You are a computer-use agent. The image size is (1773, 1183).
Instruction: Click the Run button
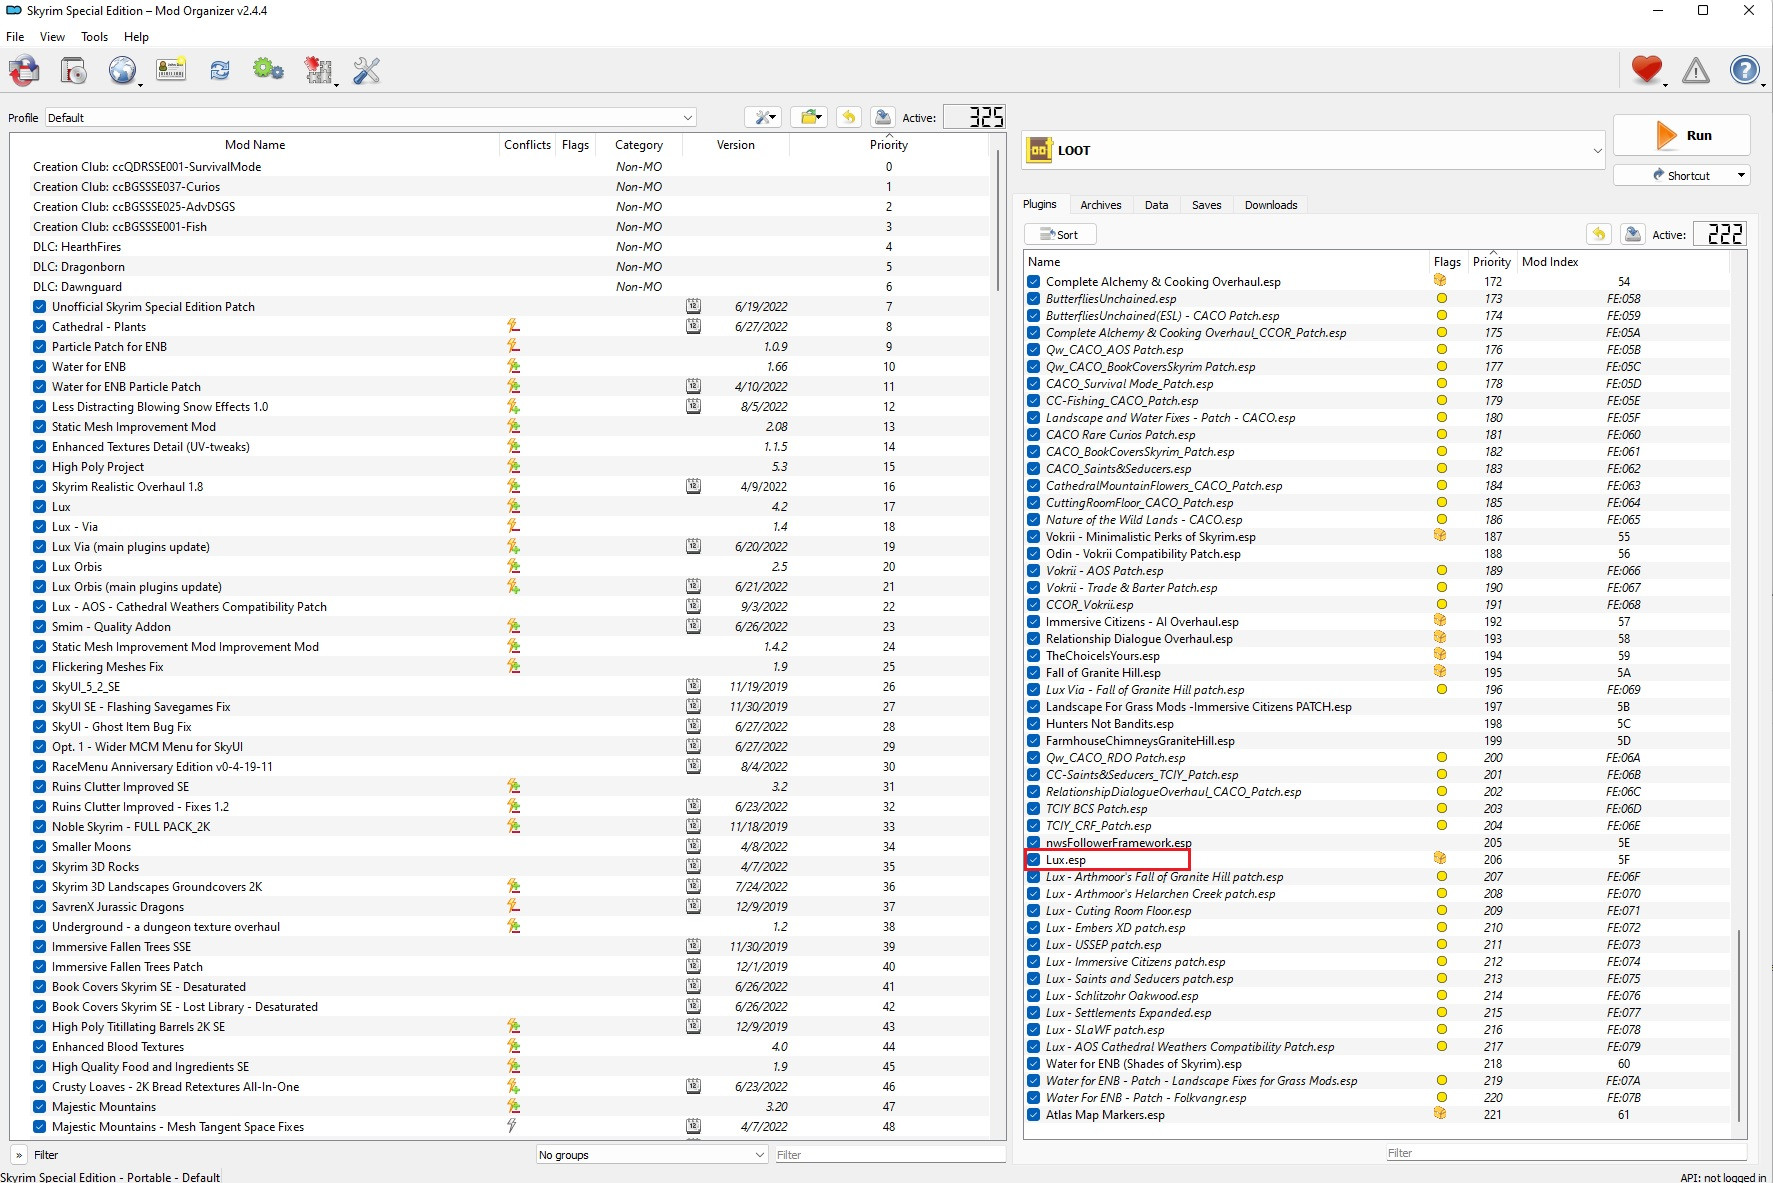1681,136
